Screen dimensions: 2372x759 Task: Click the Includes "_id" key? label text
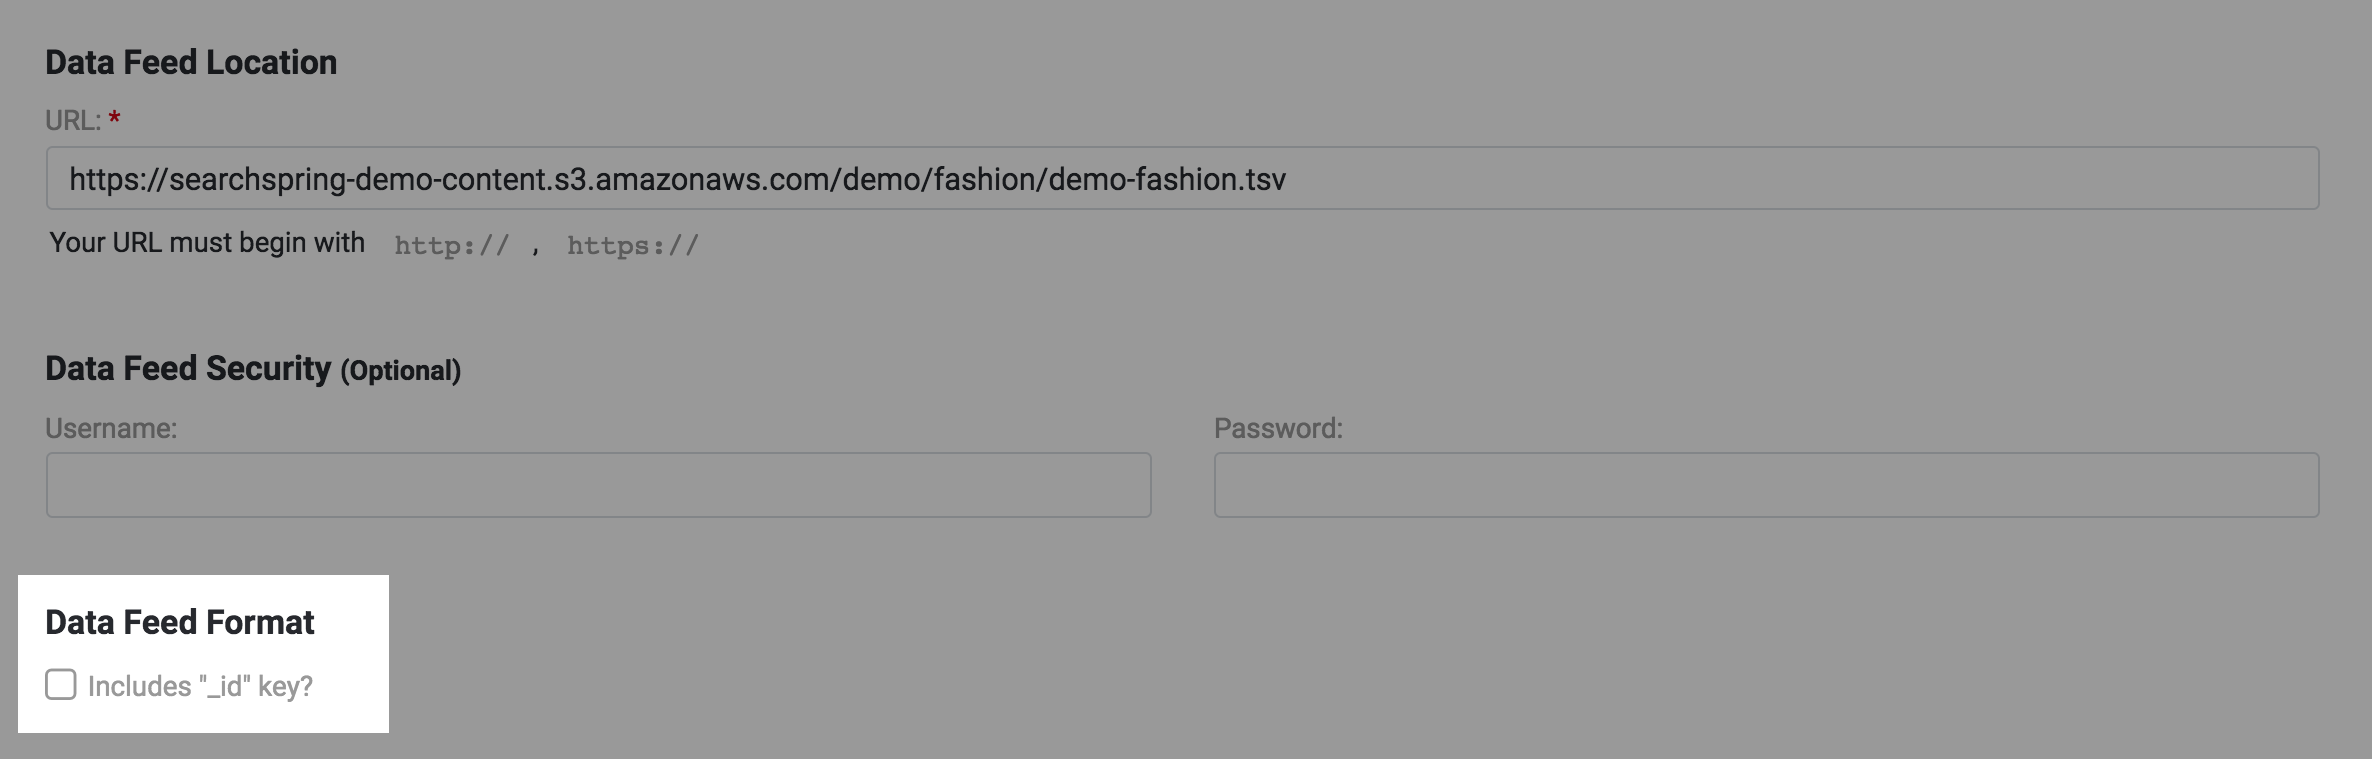point(200,687)
